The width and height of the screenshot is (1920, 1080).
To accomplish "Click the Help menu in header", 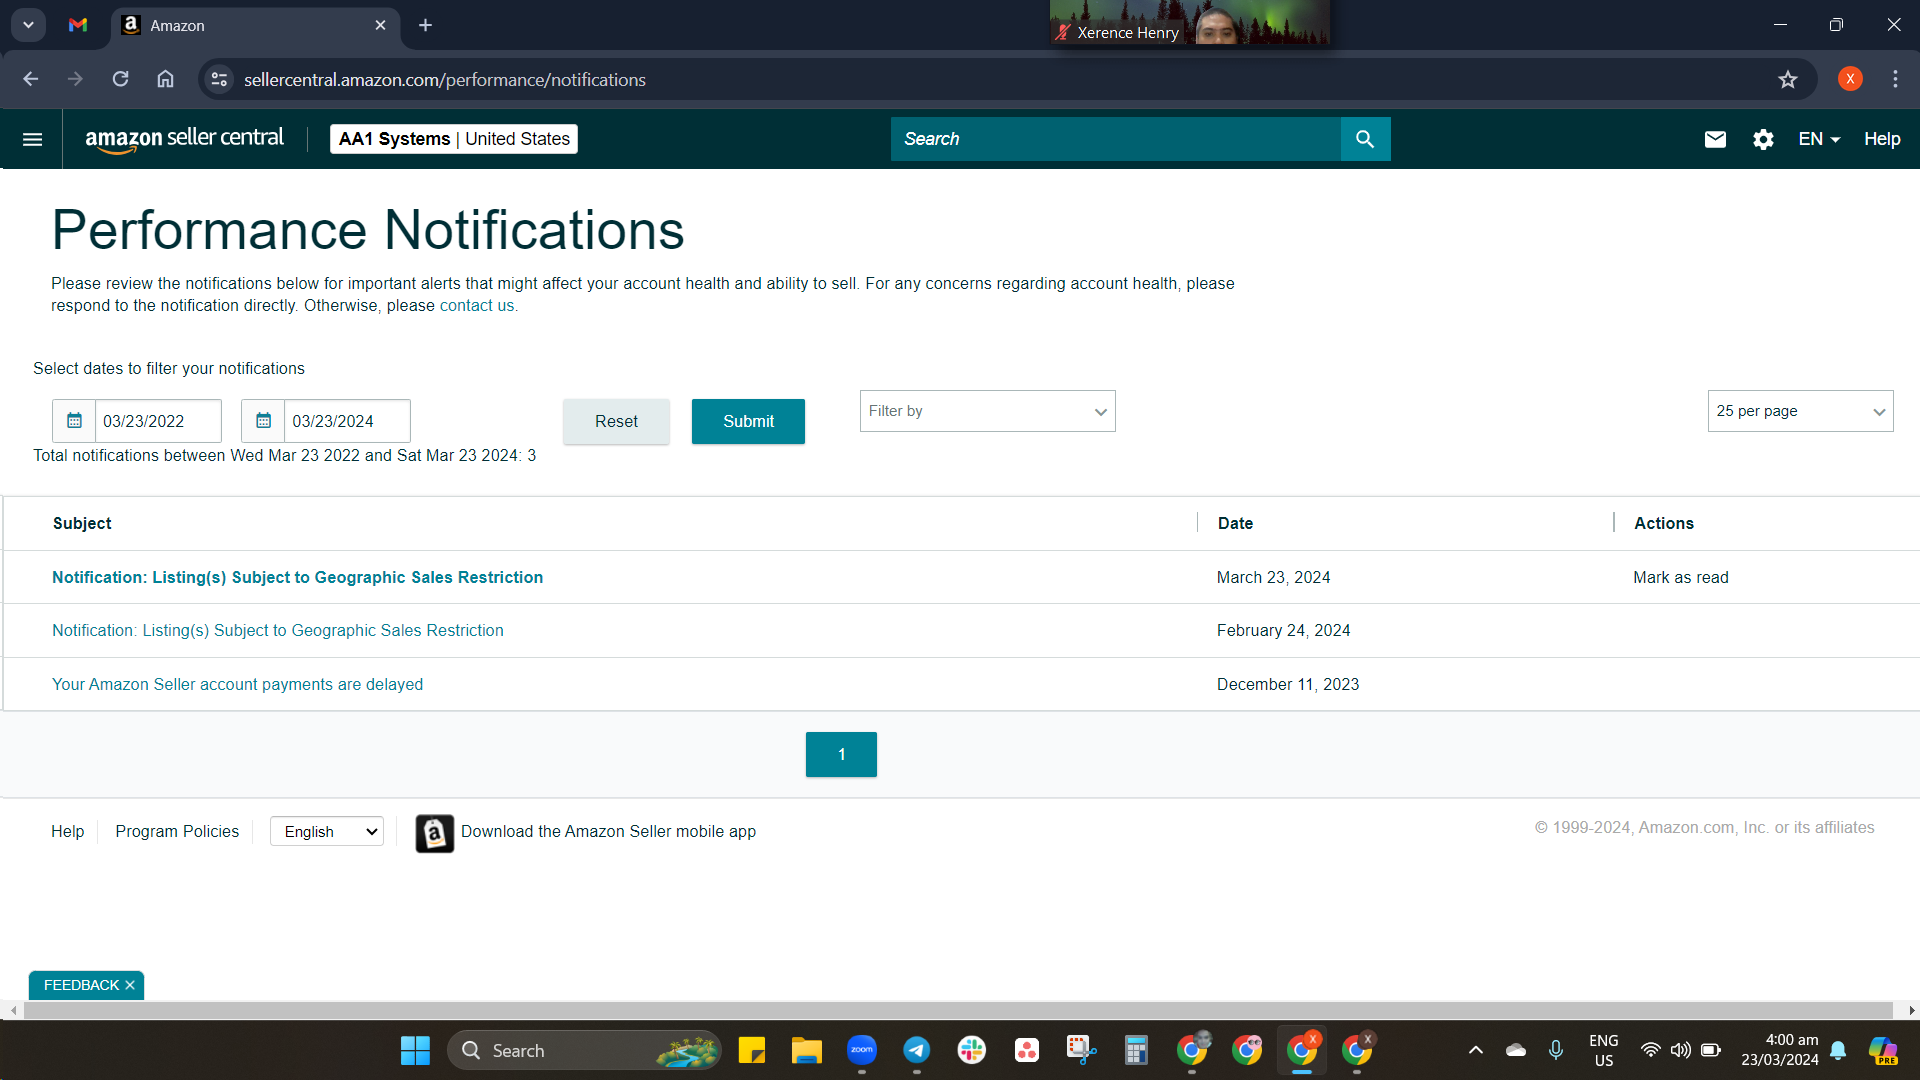I will pyautogui.click(x=1882, y=139).
